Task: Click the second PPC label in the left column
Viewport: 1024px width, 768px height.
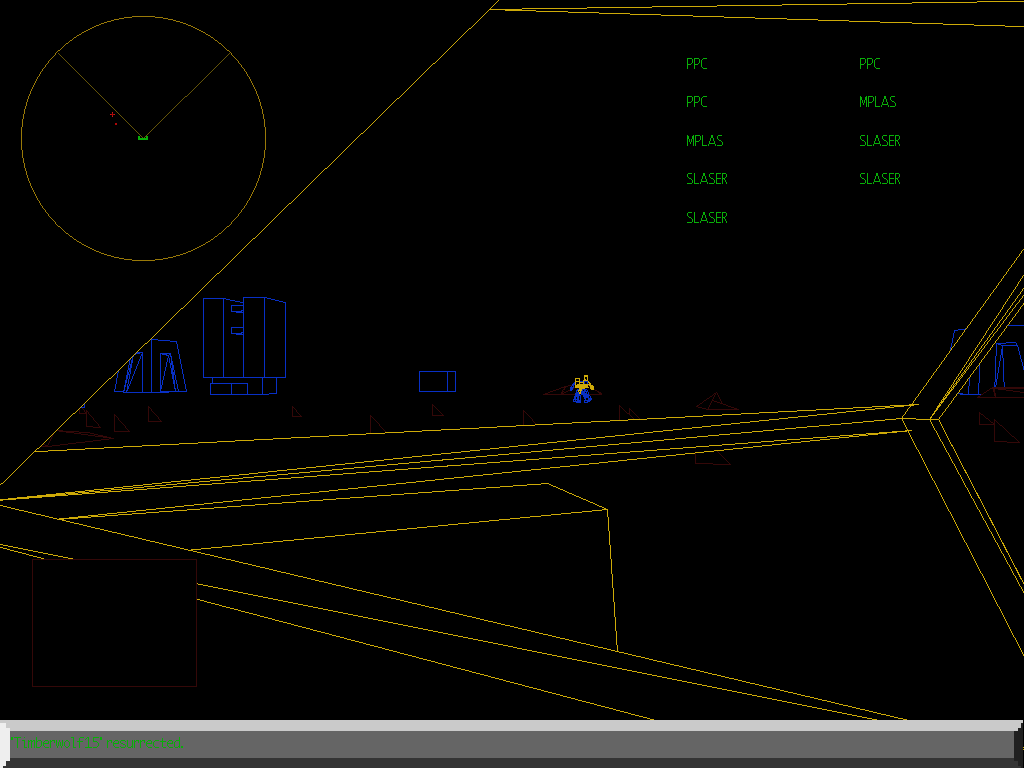Action: [696, 102]
